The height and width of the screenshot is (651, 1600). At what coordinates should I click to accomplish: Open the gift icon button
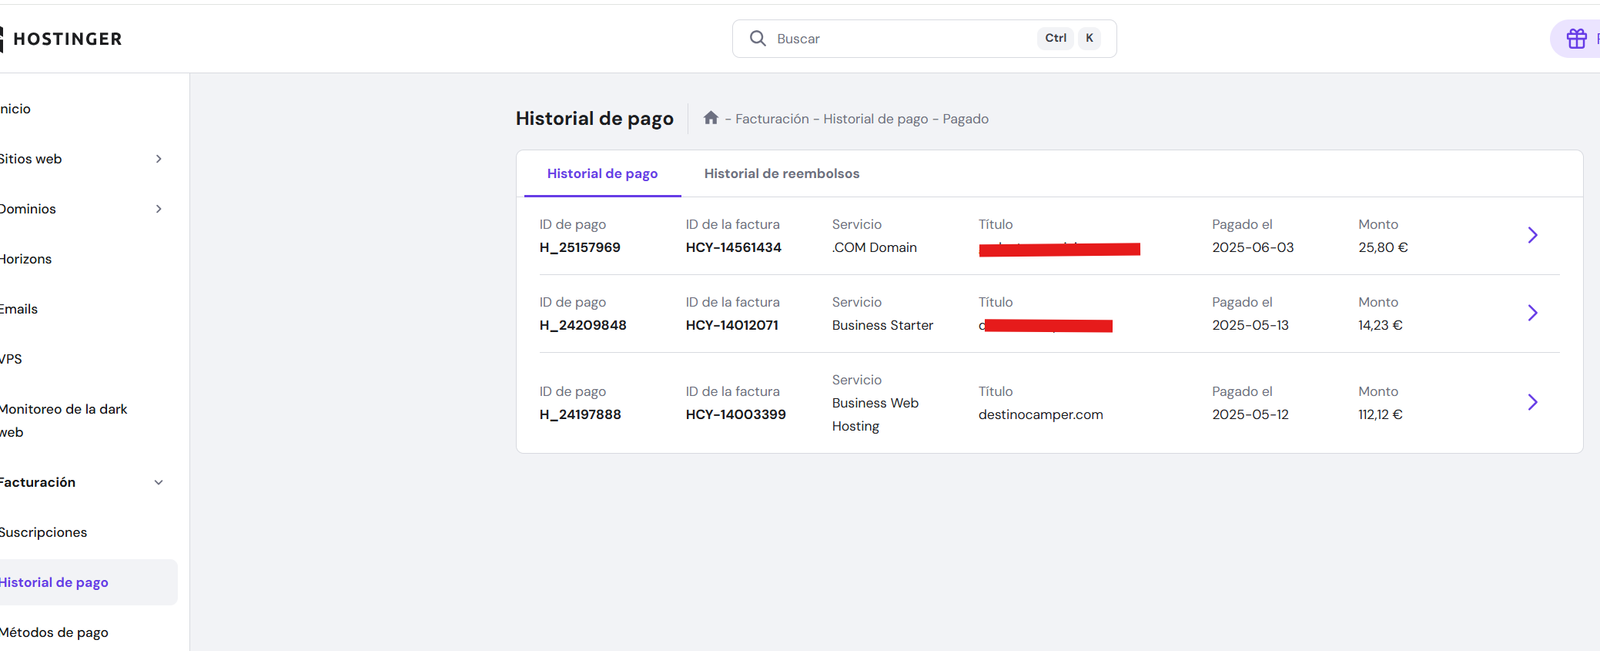[1576, 39]
